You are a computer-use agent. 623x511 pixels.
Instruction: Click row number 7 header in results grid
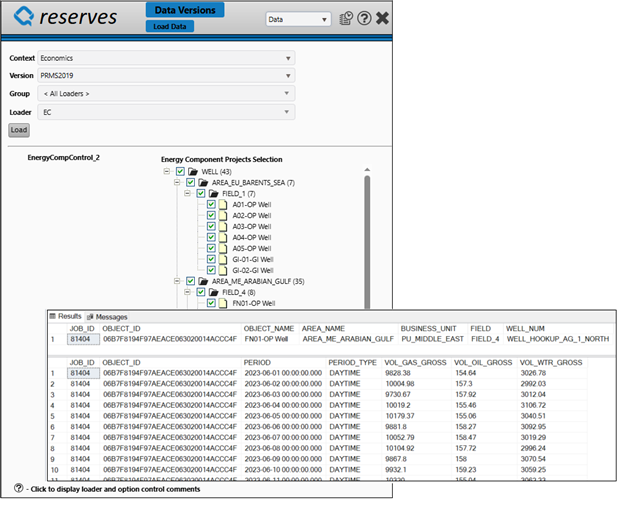52,437
